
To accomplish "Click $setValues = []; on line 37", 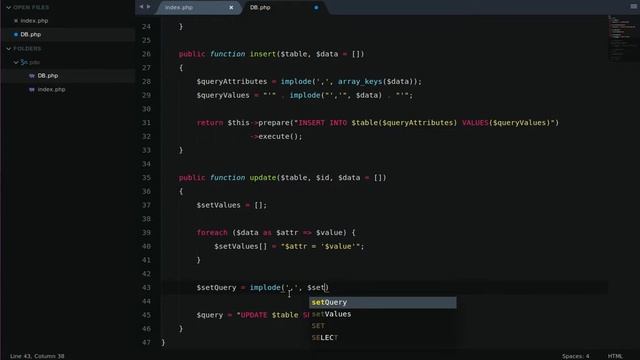I will [231, 205].
